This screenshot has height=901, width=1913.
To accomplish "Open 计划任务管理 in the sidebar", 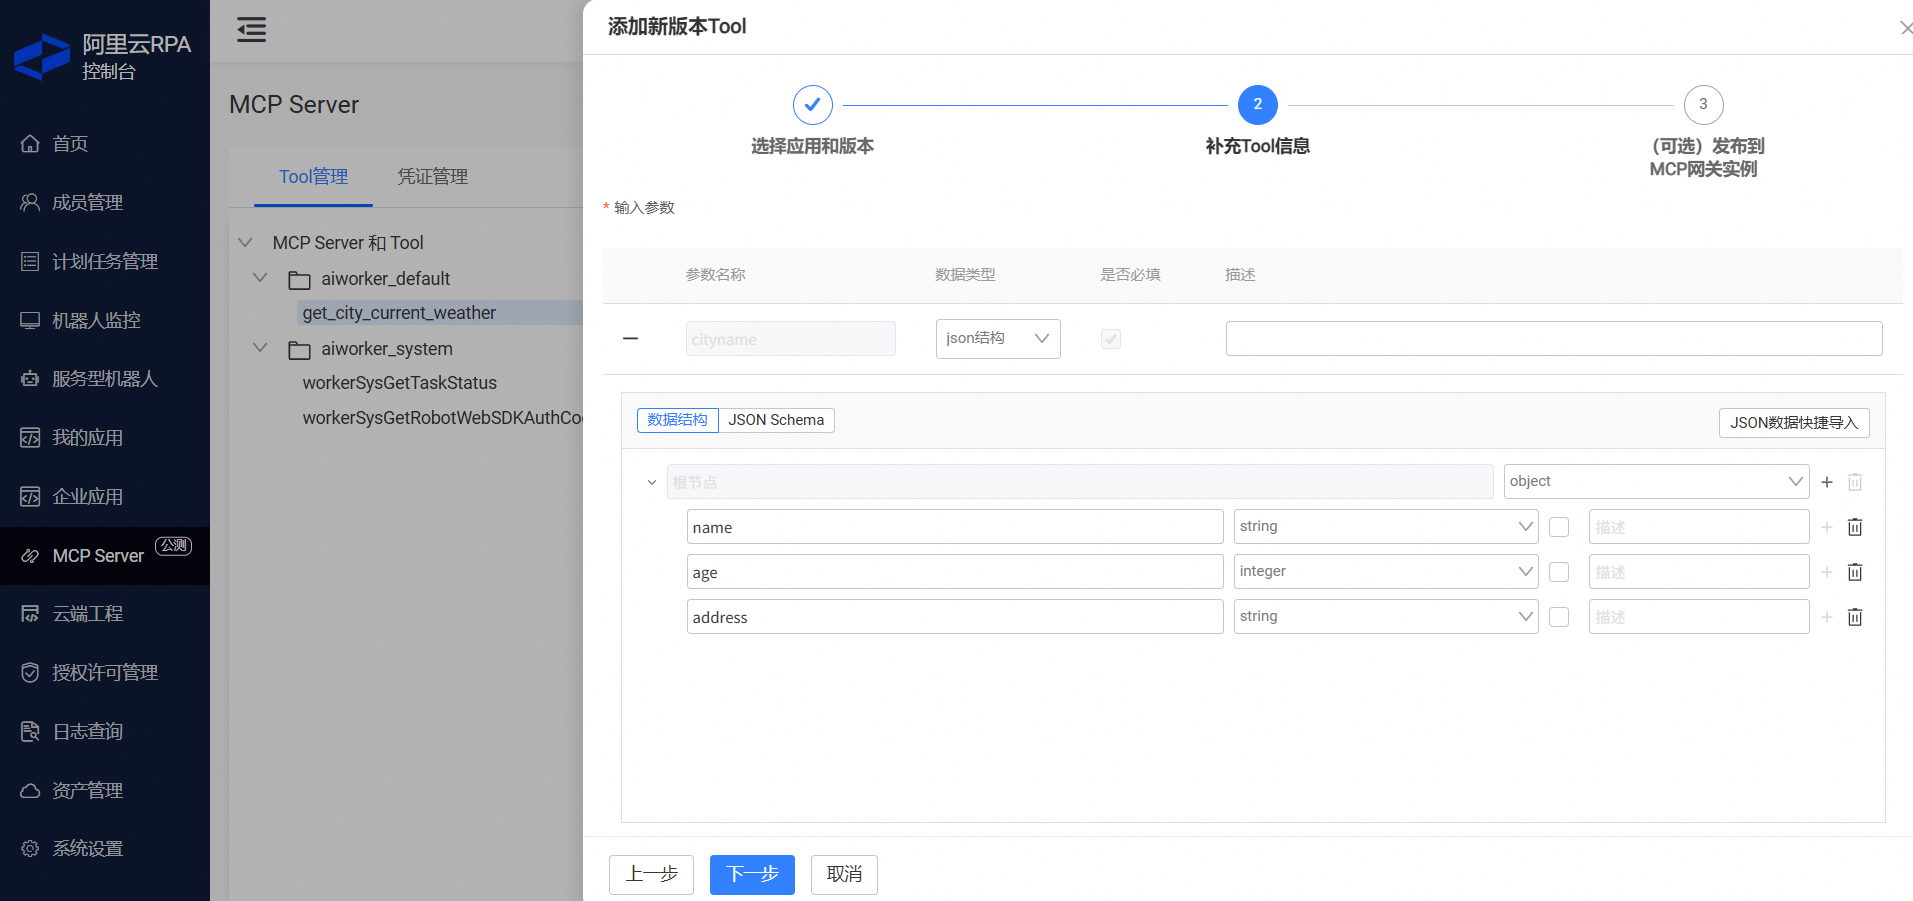I will click(x=105, y=262).
